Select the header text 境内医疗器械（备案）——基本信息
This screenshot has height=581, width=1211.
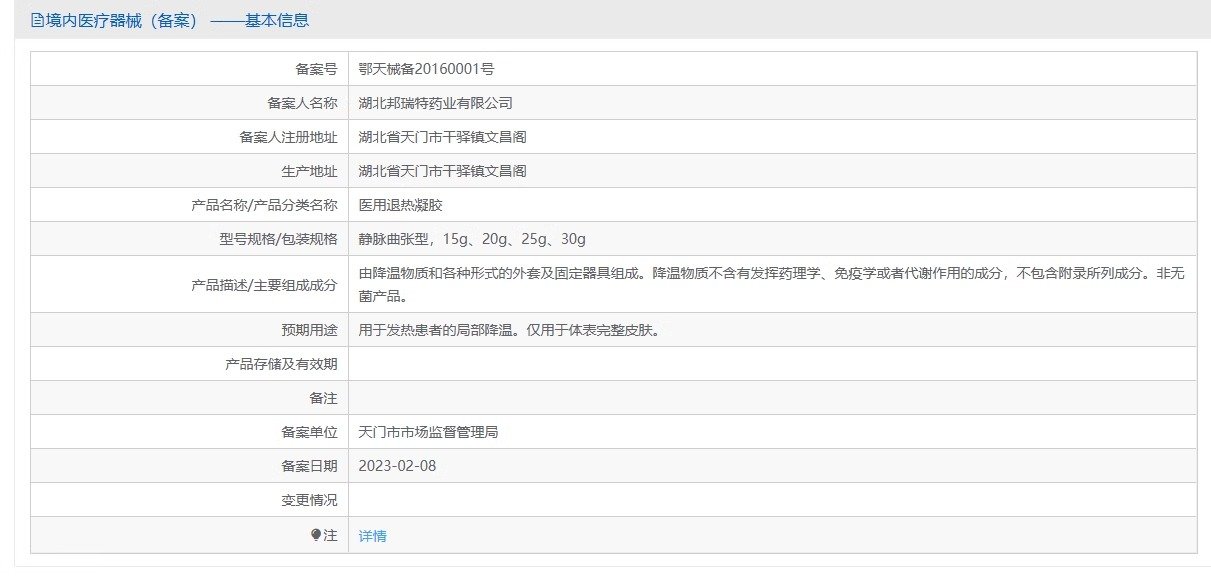pos(177,19)
